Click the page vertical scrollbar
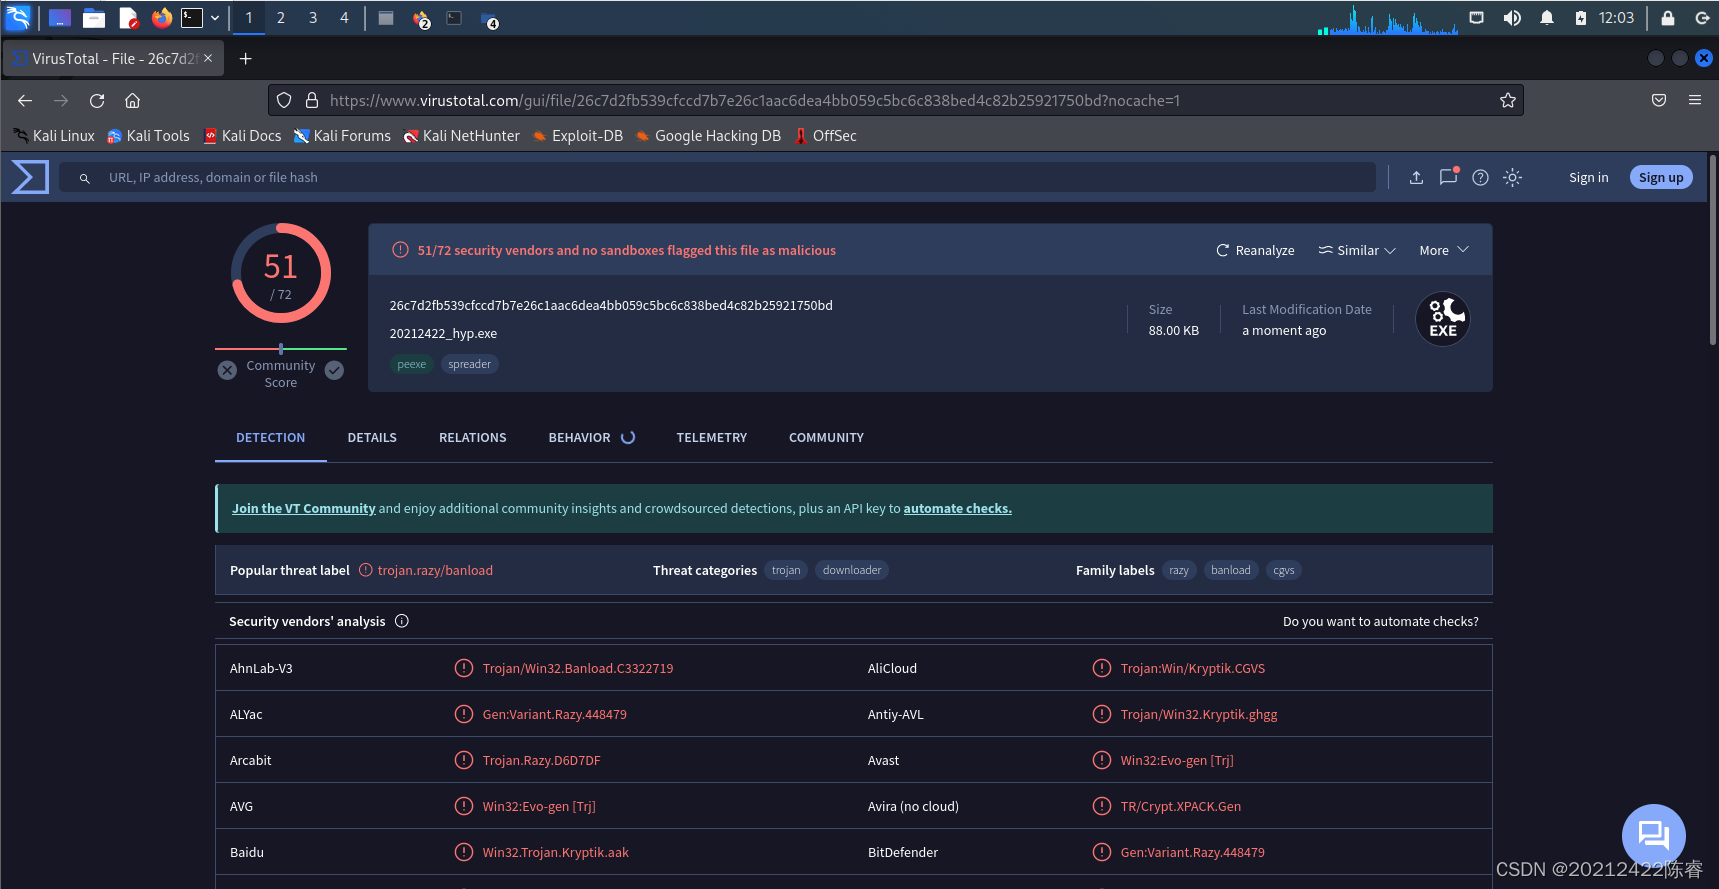The height and width of the screenshot is (889, 1719). point(1713,250)
